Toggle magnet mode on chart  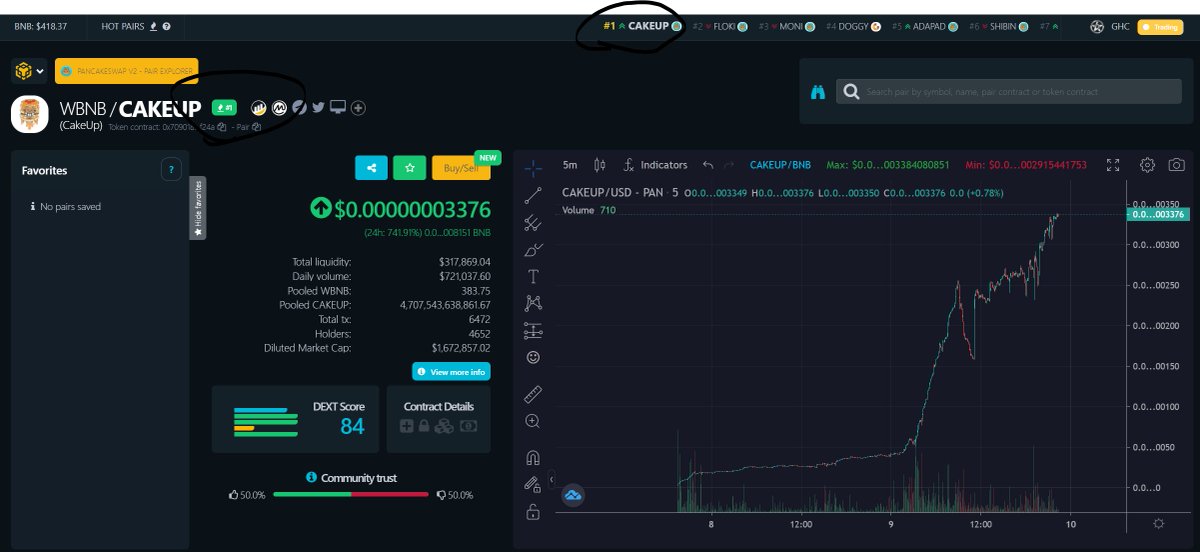coord(533,458)
